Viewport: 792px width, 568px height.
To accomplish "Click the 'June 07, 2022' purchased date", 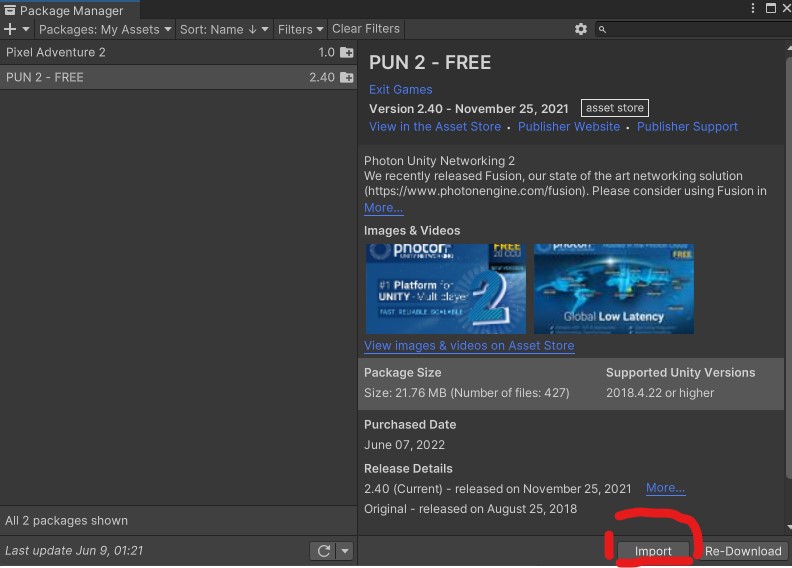I will pos(404,445).
